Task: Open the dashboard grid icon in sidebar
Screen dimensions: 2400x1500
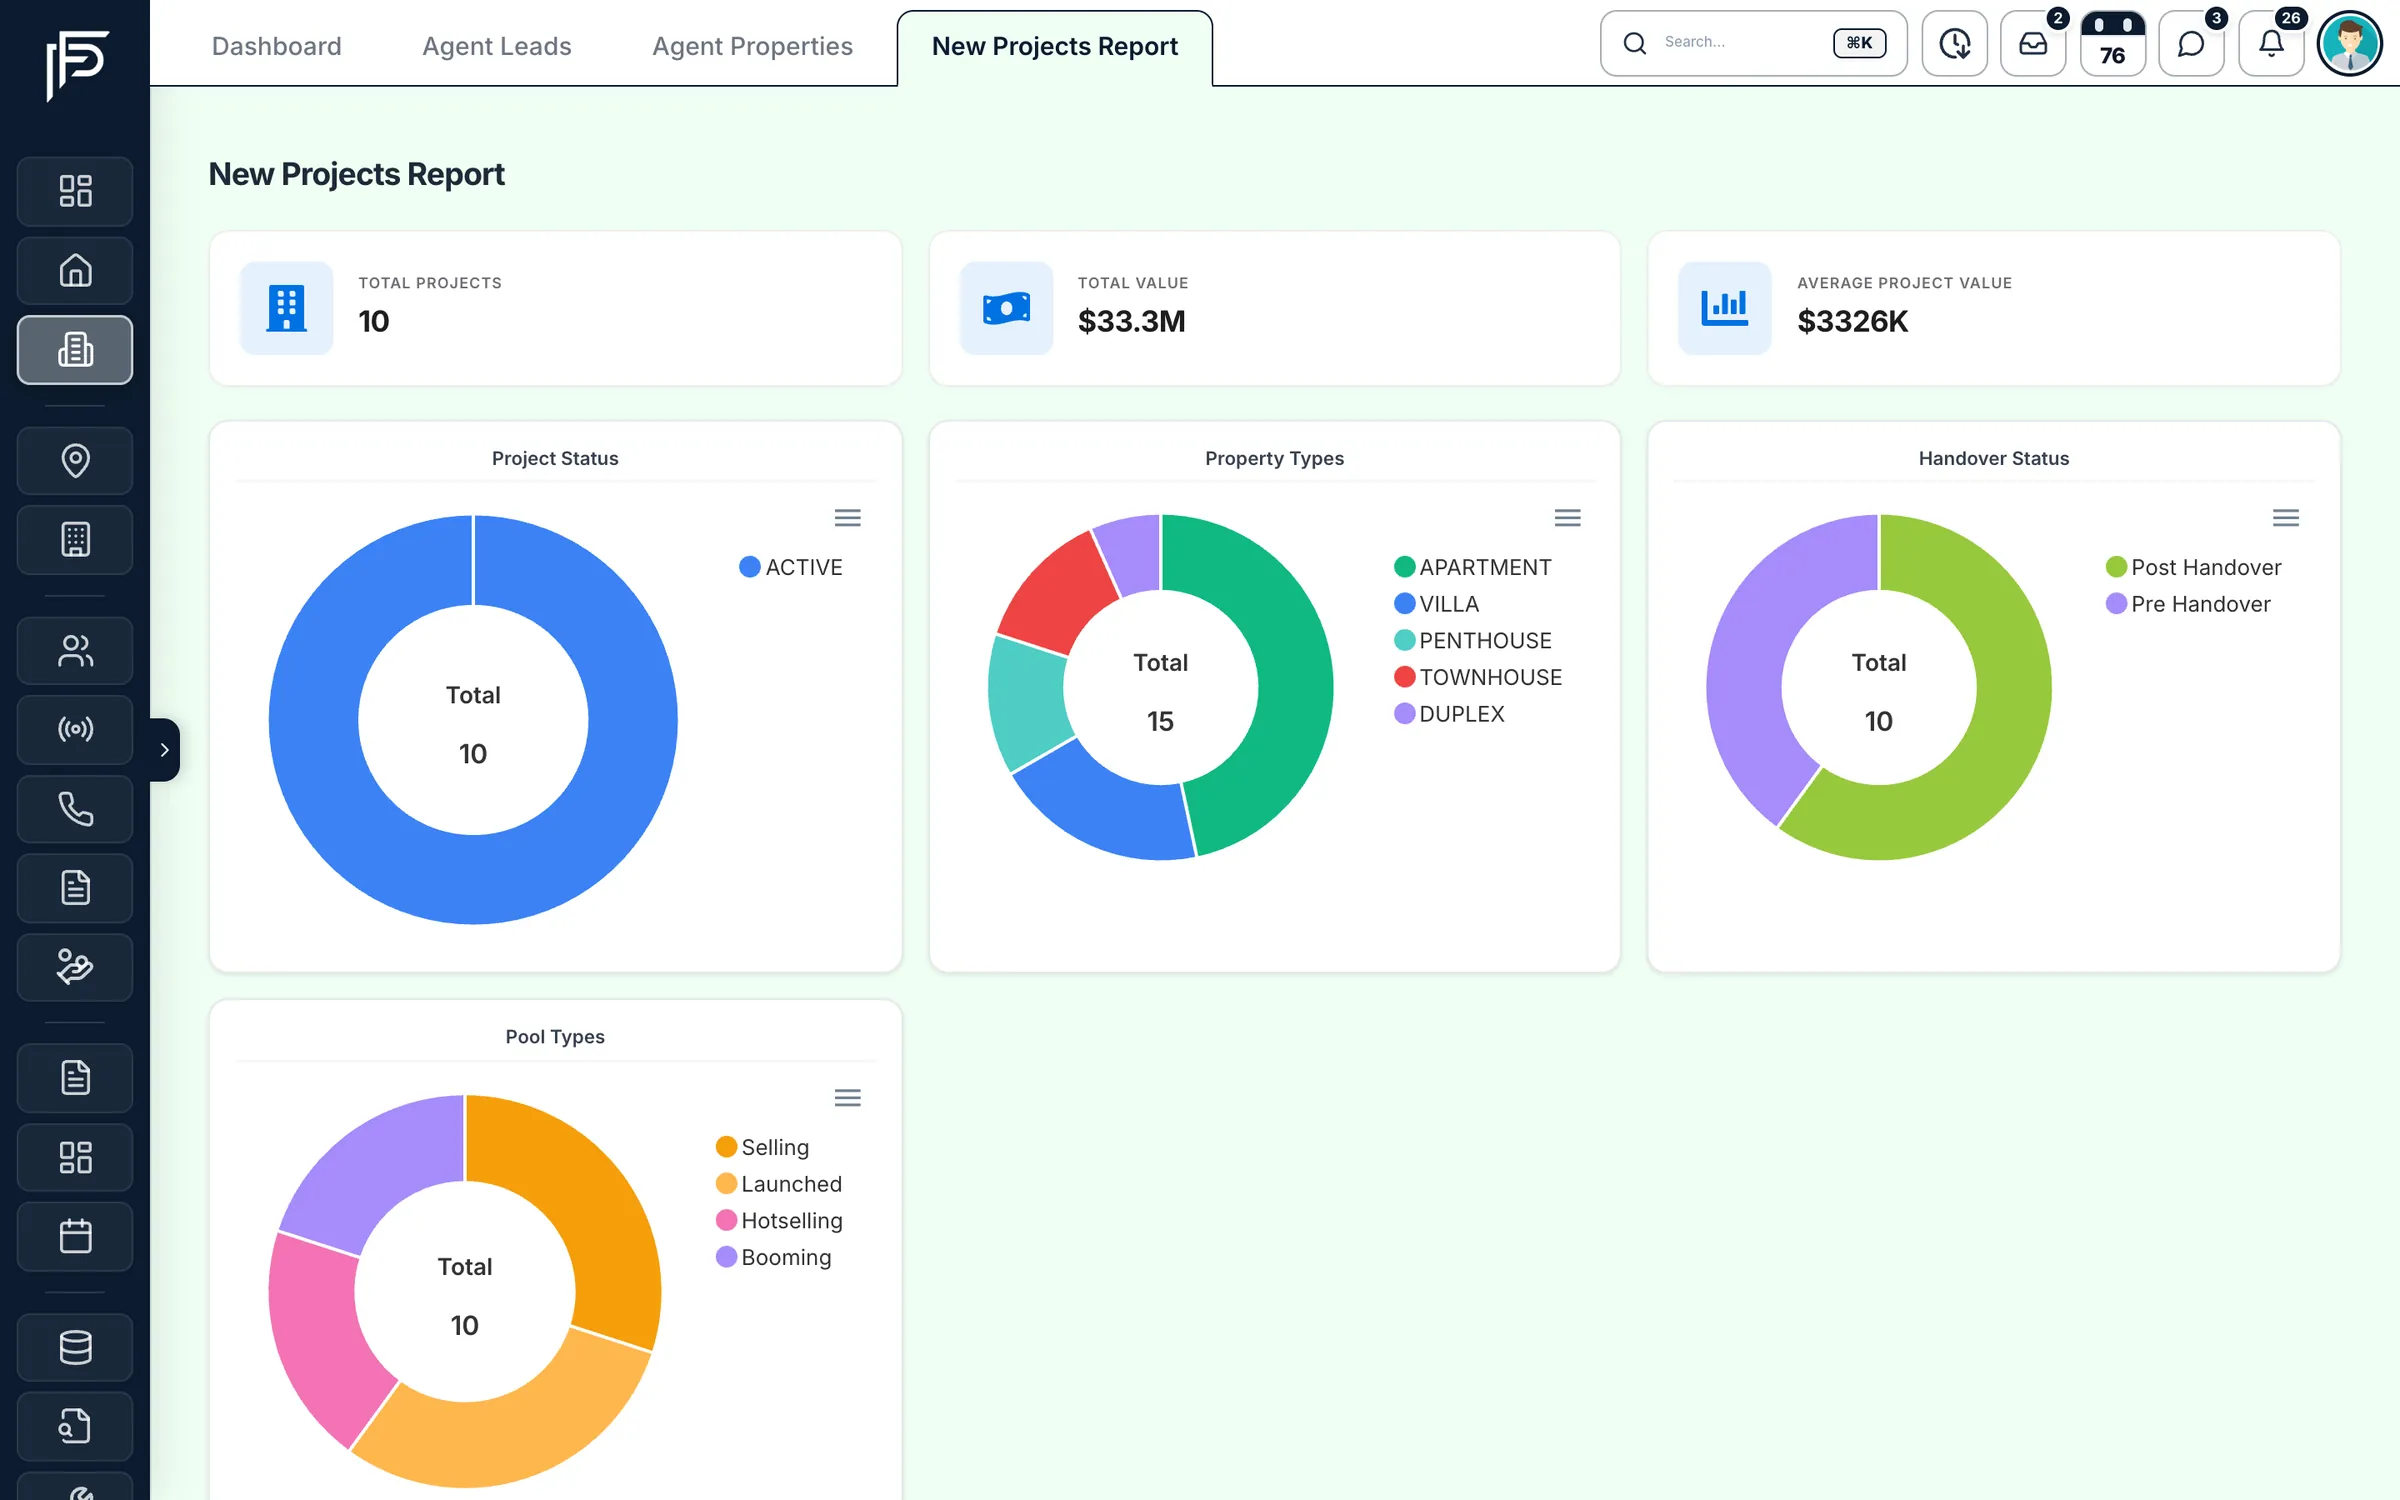Action: coord(75,191)
